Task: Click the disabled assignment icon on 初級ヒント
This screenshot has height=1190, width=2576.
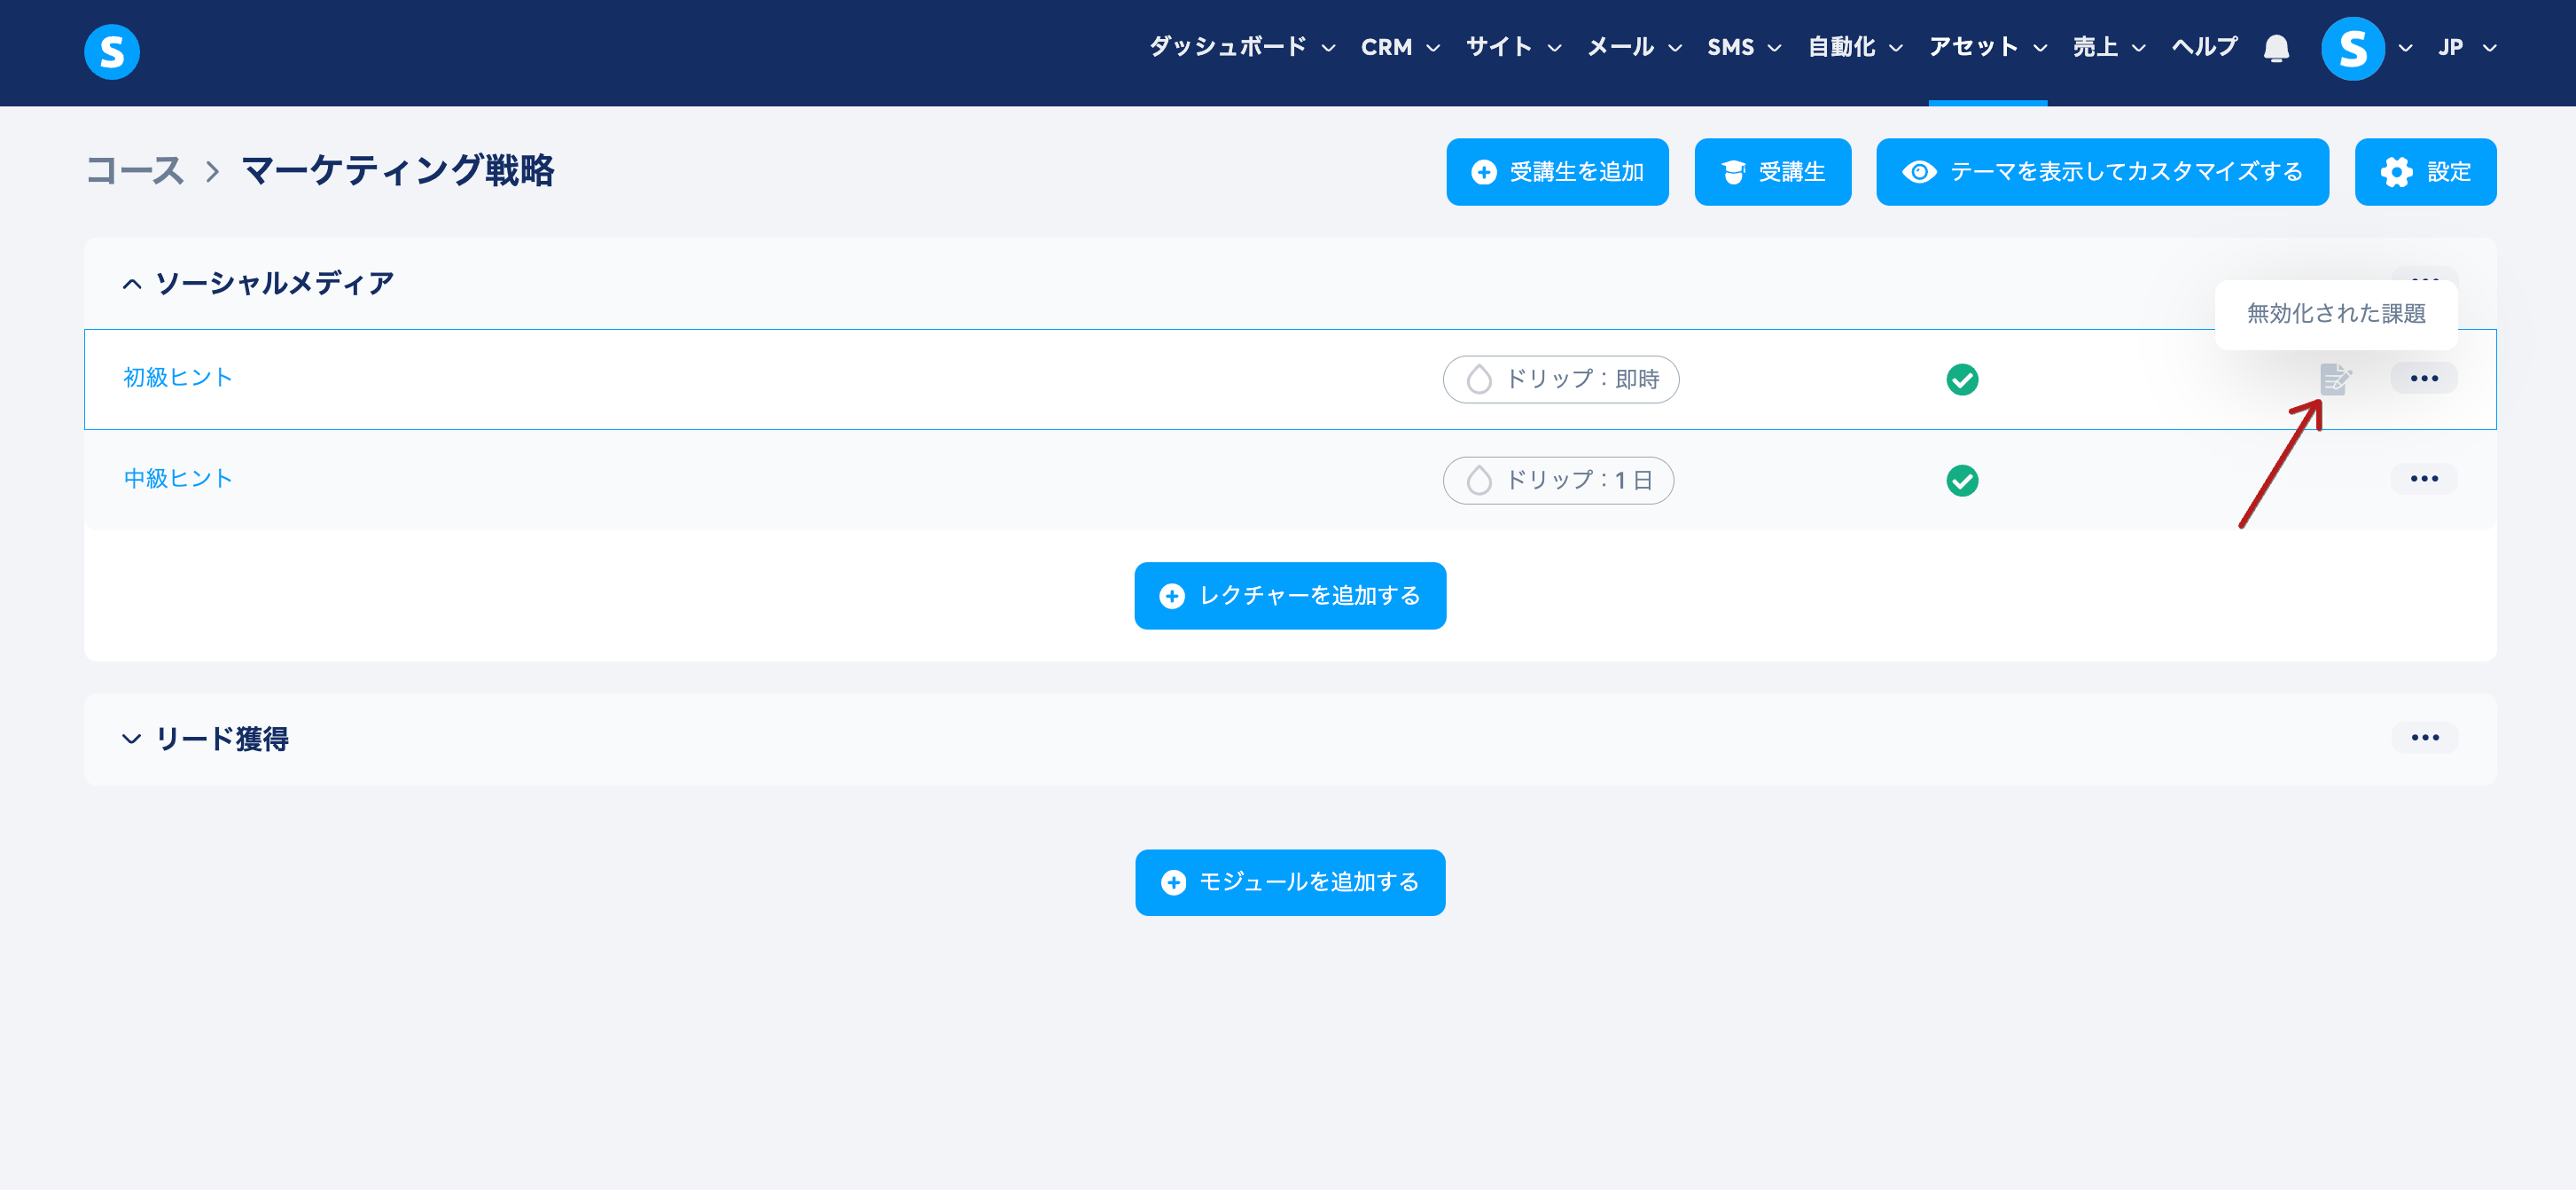Action: tap(2335, 379)
